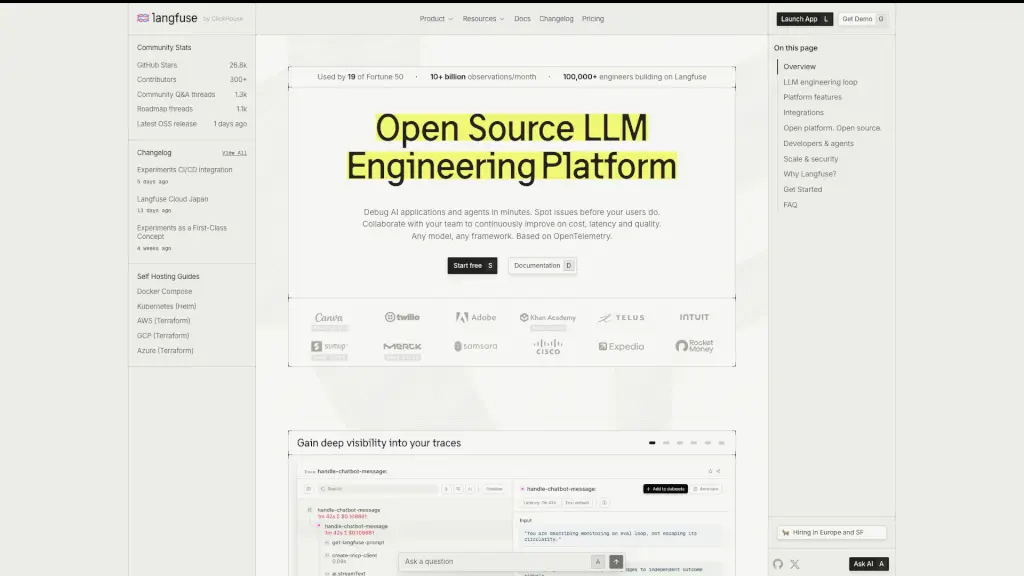The height and width of the screenshot is (576, 1024).
Task: Open Experiments as a First-Class Concept entry
Action: coord(182,232)
